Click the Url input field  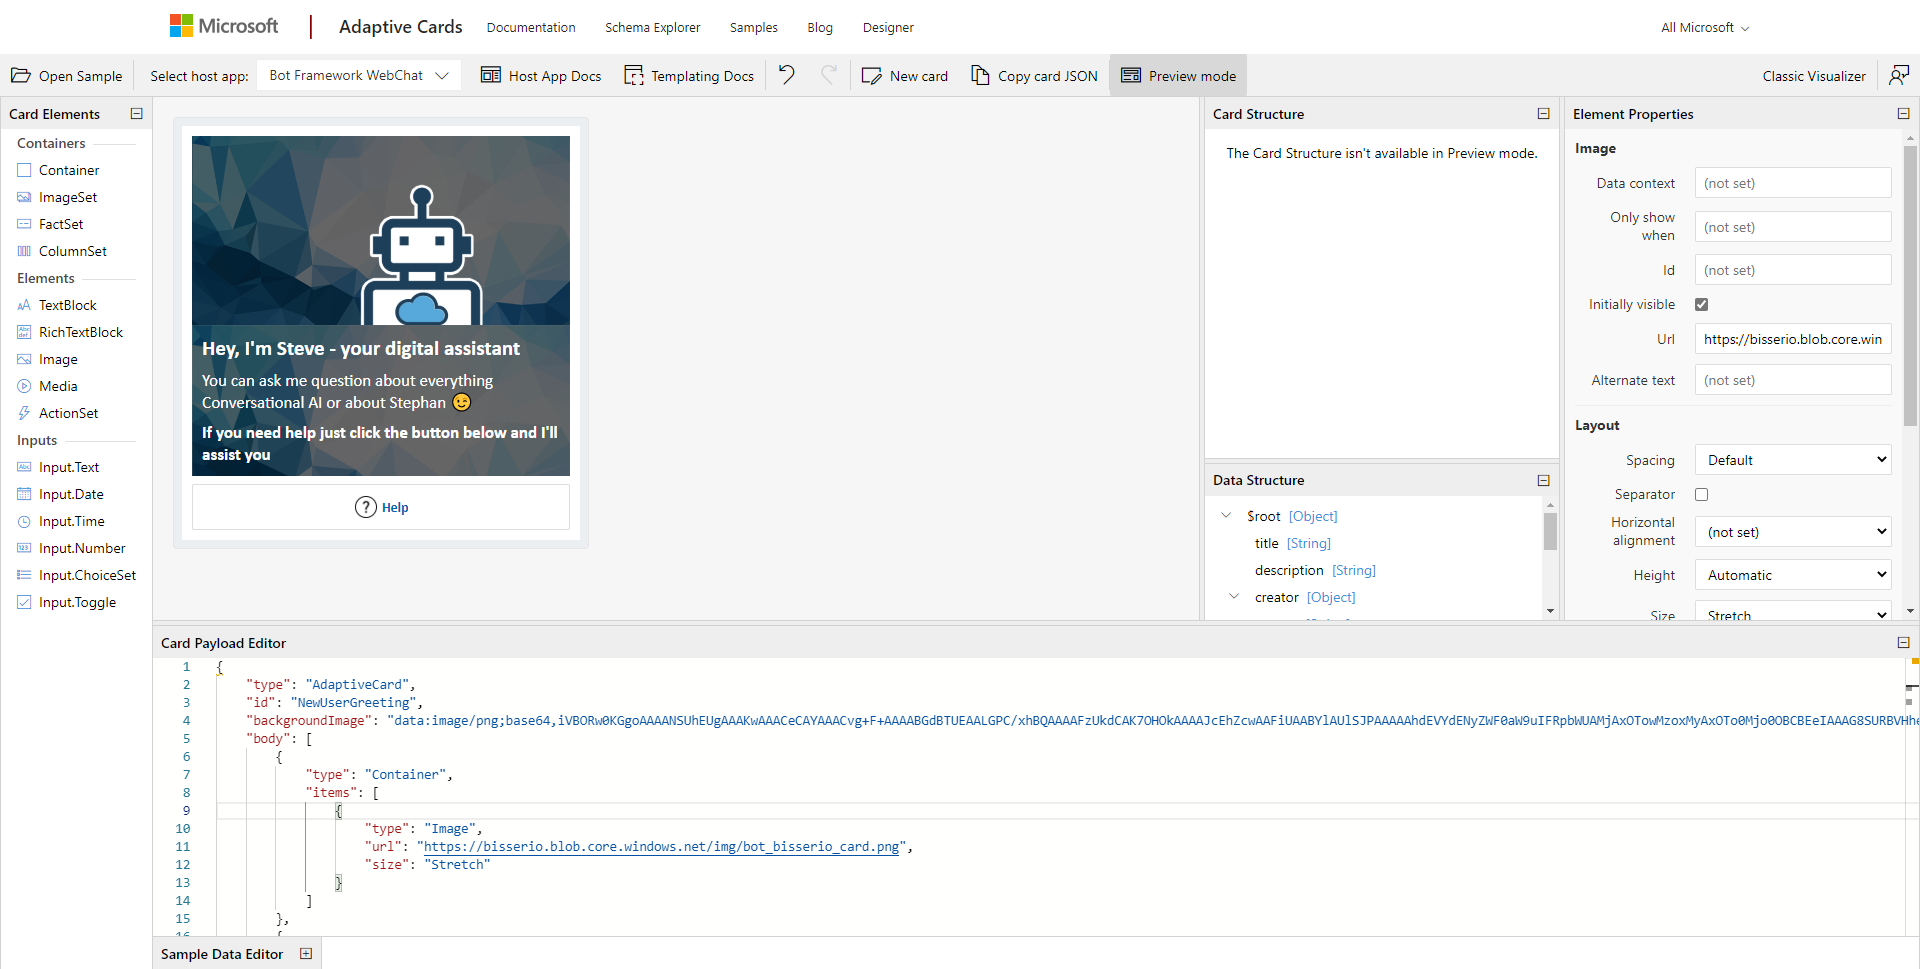coord(1793,339)
